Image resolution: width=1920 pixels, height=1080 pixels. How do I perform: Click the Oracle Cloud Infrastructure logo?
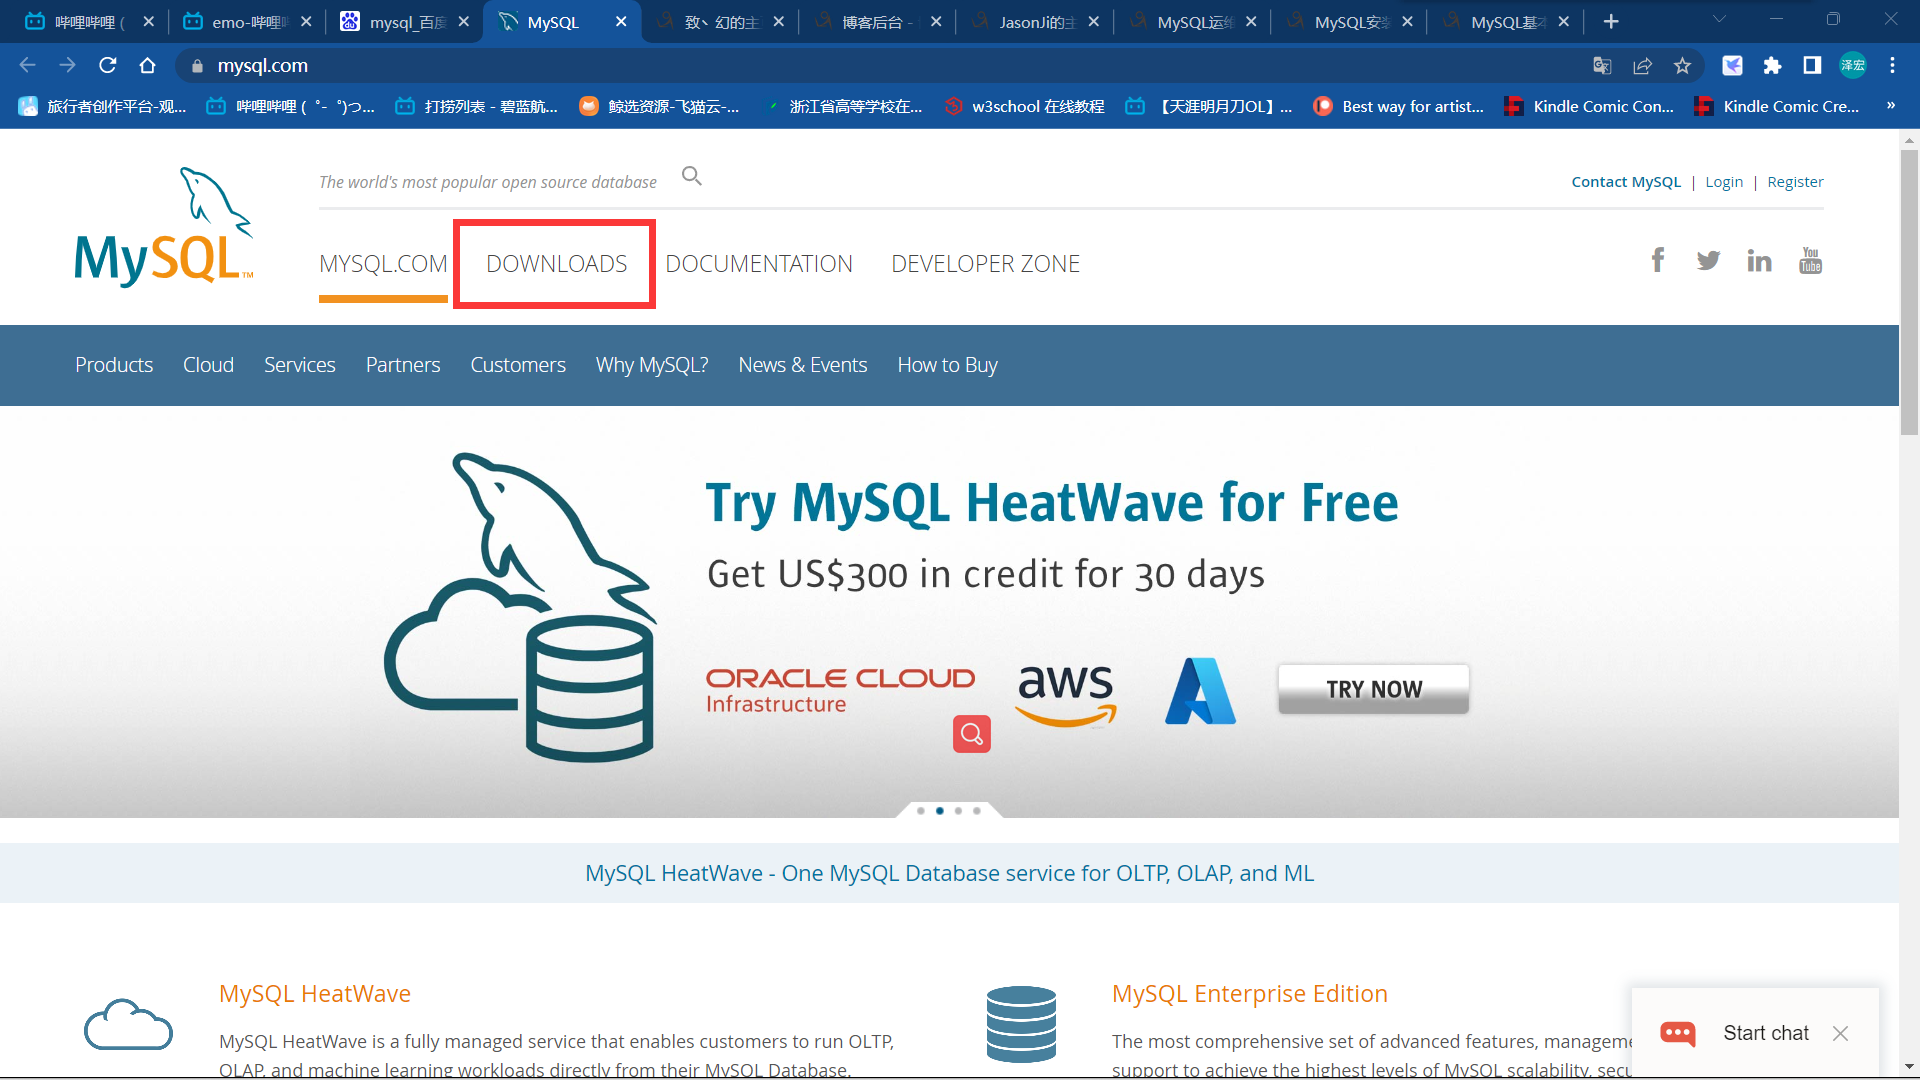pyautogui.click(x=840, y=691)
